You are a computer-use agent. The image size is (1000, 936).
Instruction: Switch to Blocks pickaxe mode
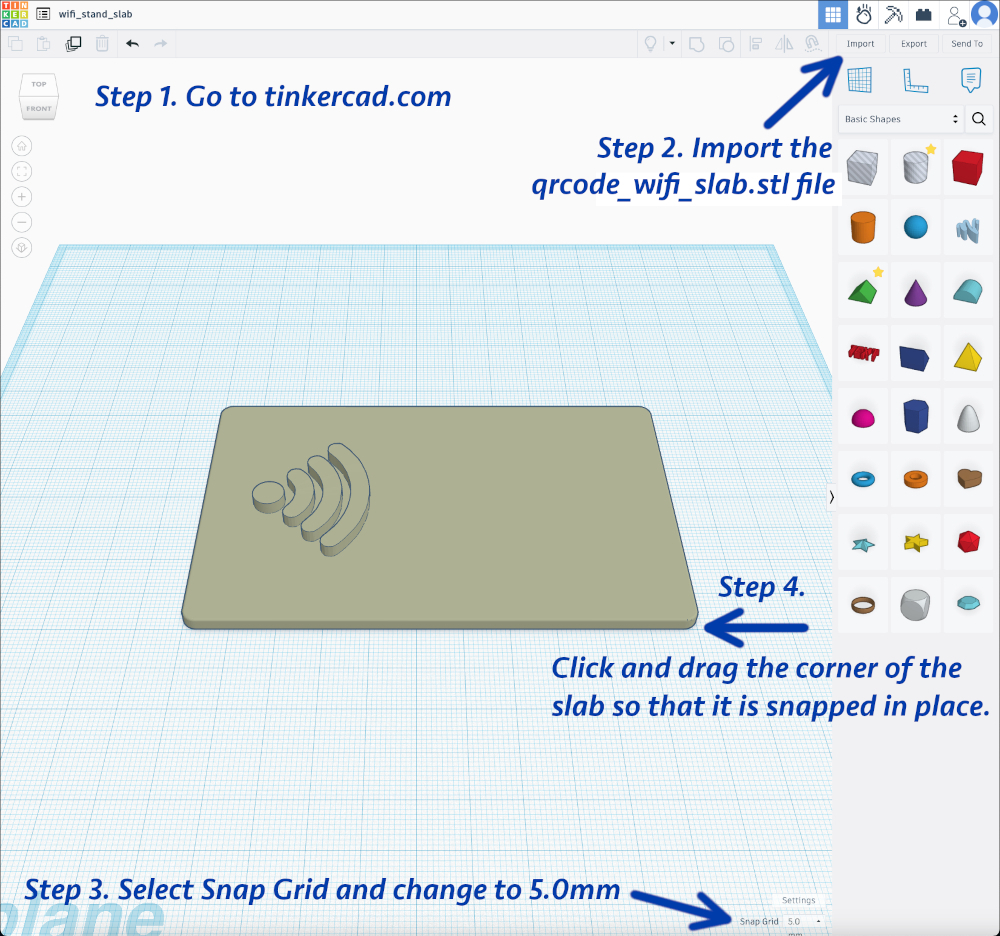(893, 15)
